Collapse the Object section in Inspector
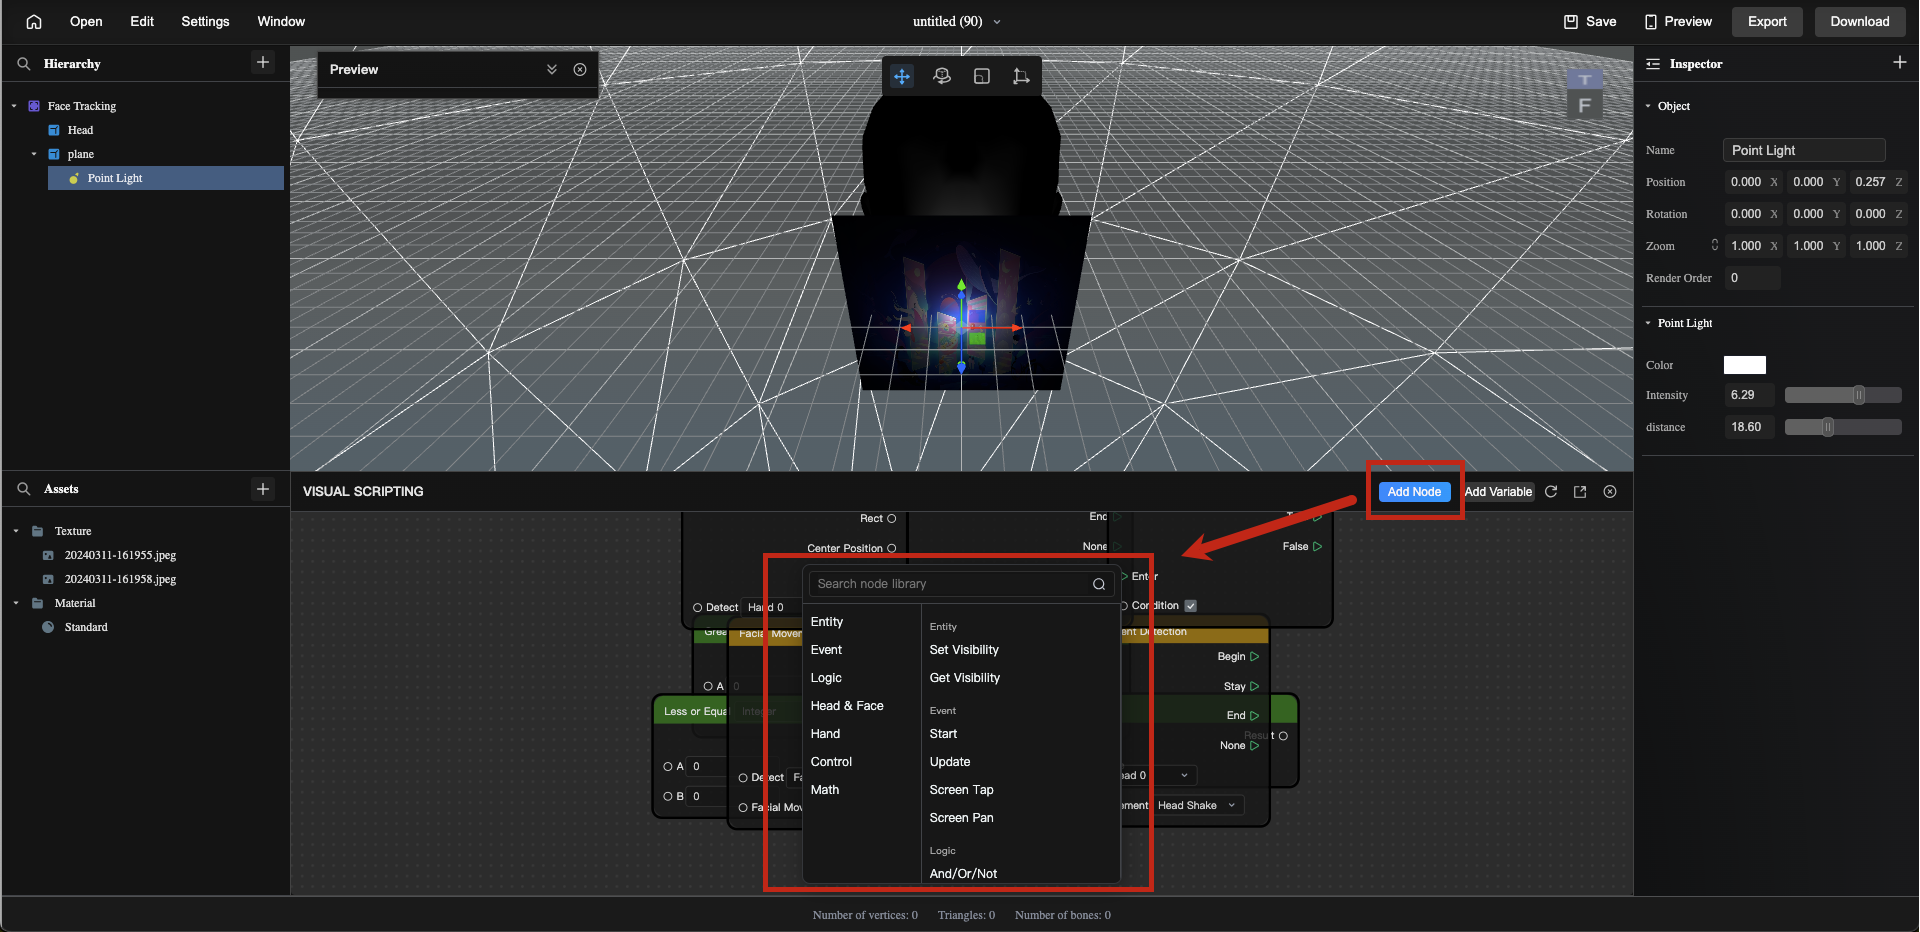The width and height of the screenshot is (1920, 932). coord(1648,106)
